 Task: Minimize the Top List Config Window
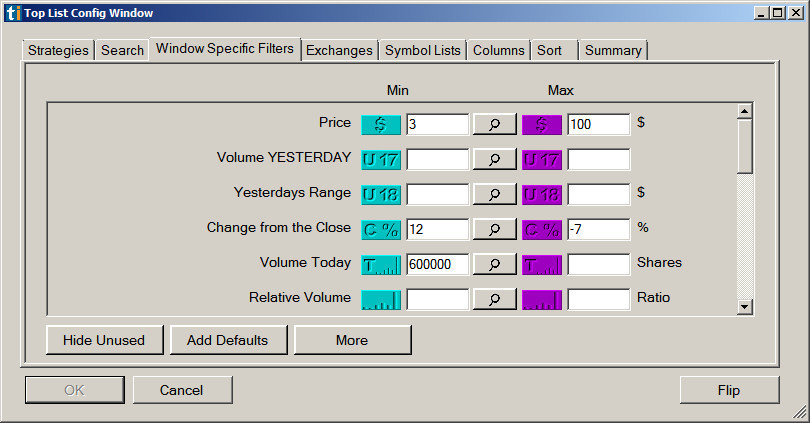point(761,13)
